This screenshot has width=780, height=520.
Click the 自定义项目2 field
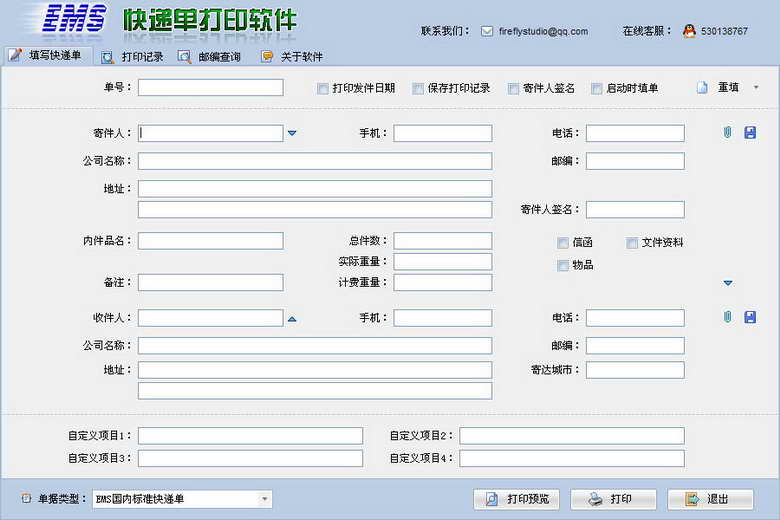click(572, 436)
